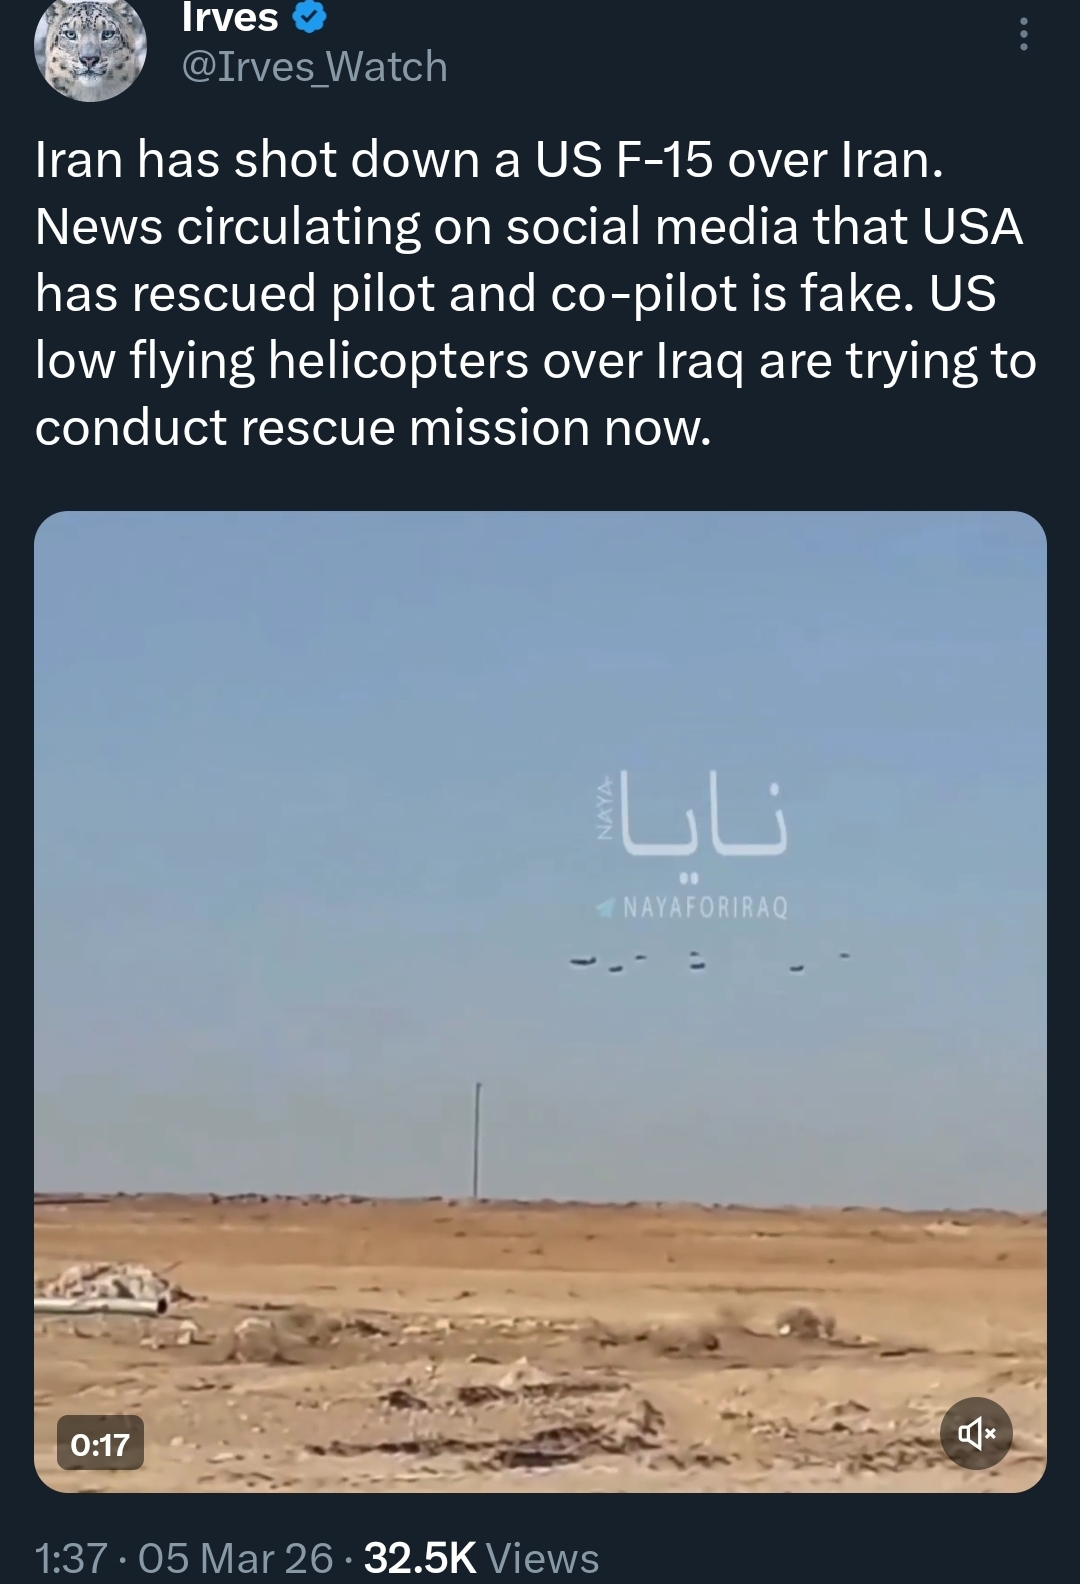
Task: Play the desert helicopter video
Action: [x=540, y=1001]
